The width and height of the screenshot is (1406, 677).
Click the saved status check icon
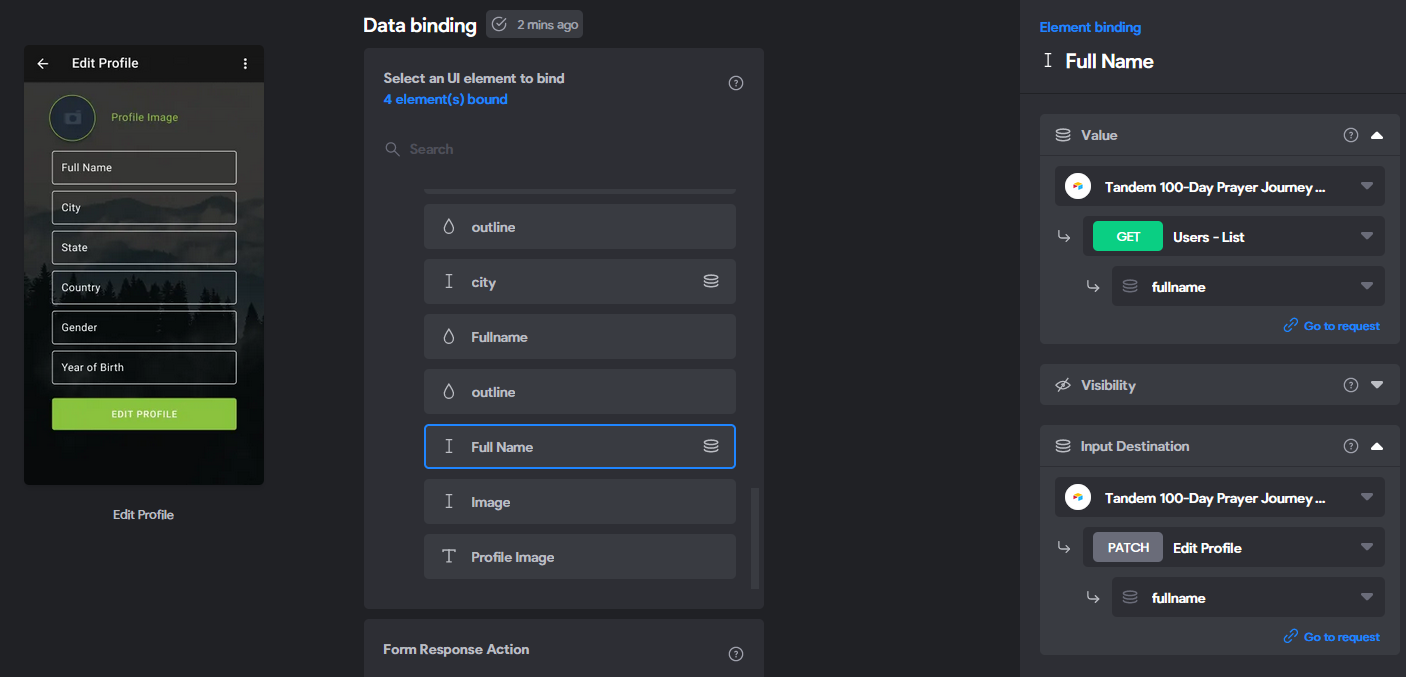[x=500, y=24]
